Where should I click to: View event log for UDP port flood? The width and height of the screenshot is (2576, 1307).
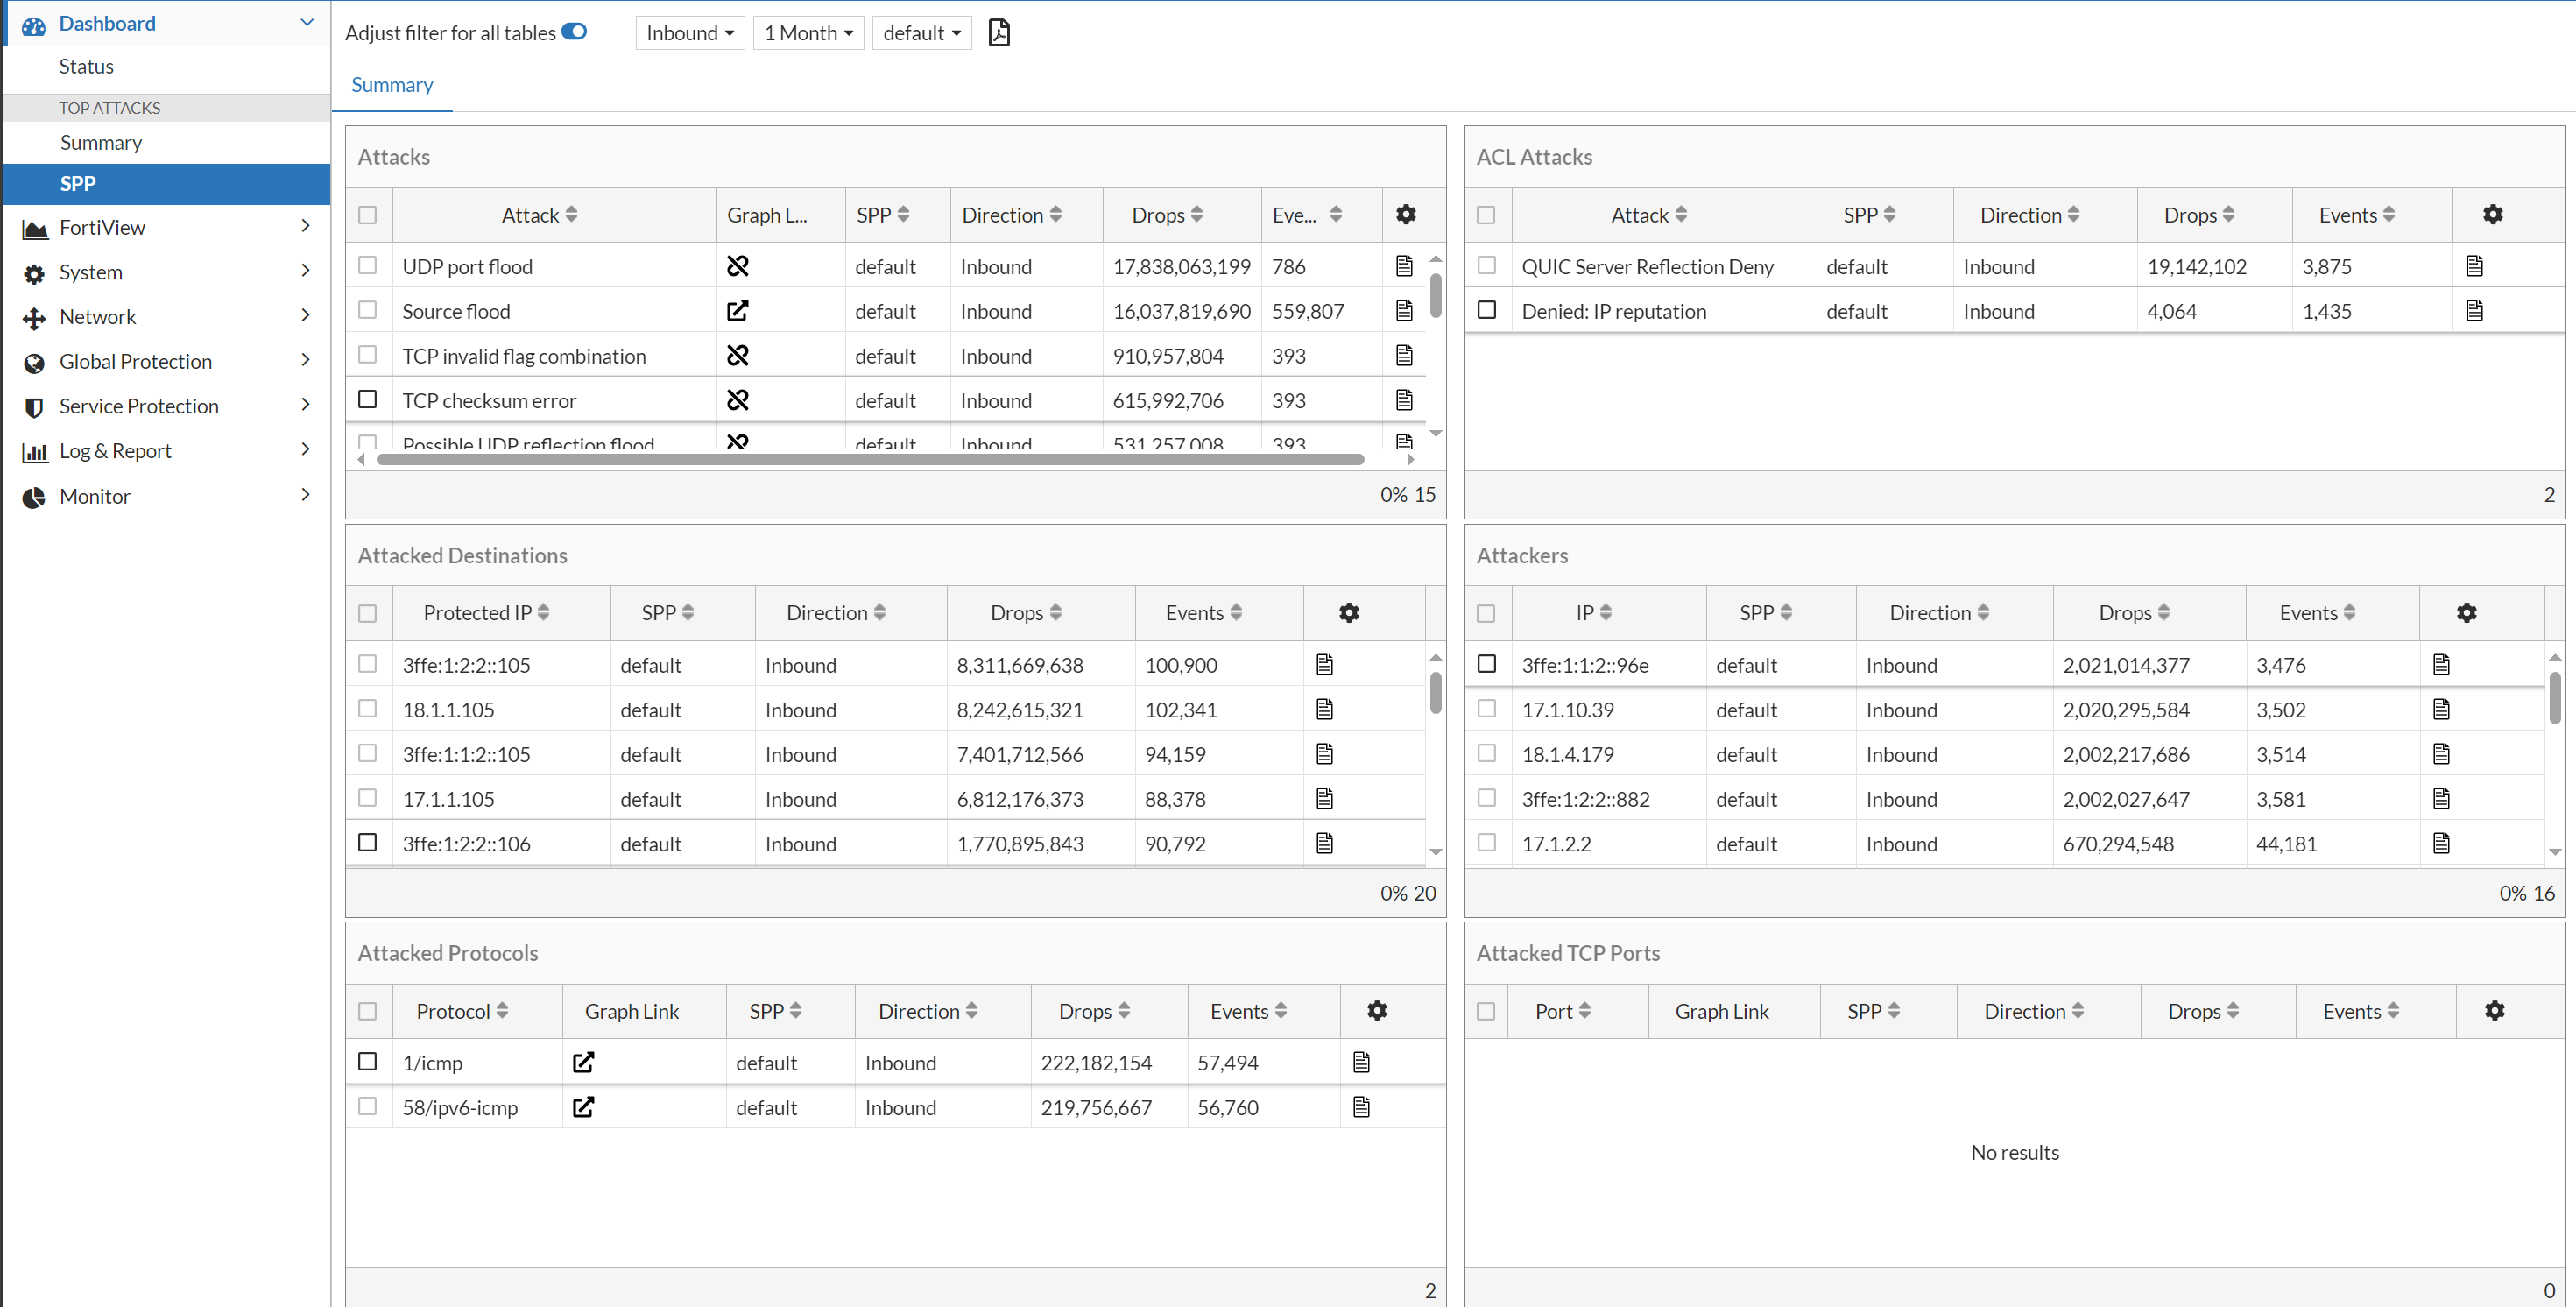pos(1404,265)
